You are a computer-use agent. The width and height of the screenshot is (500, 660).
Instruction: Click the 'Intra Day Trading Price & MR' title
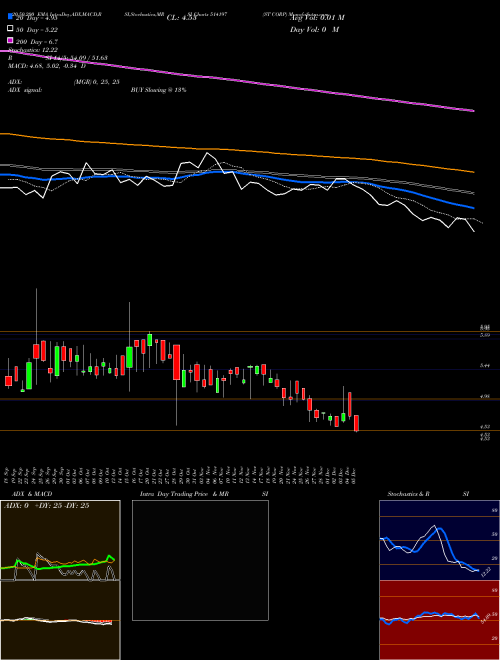click(x=184, y=494)
